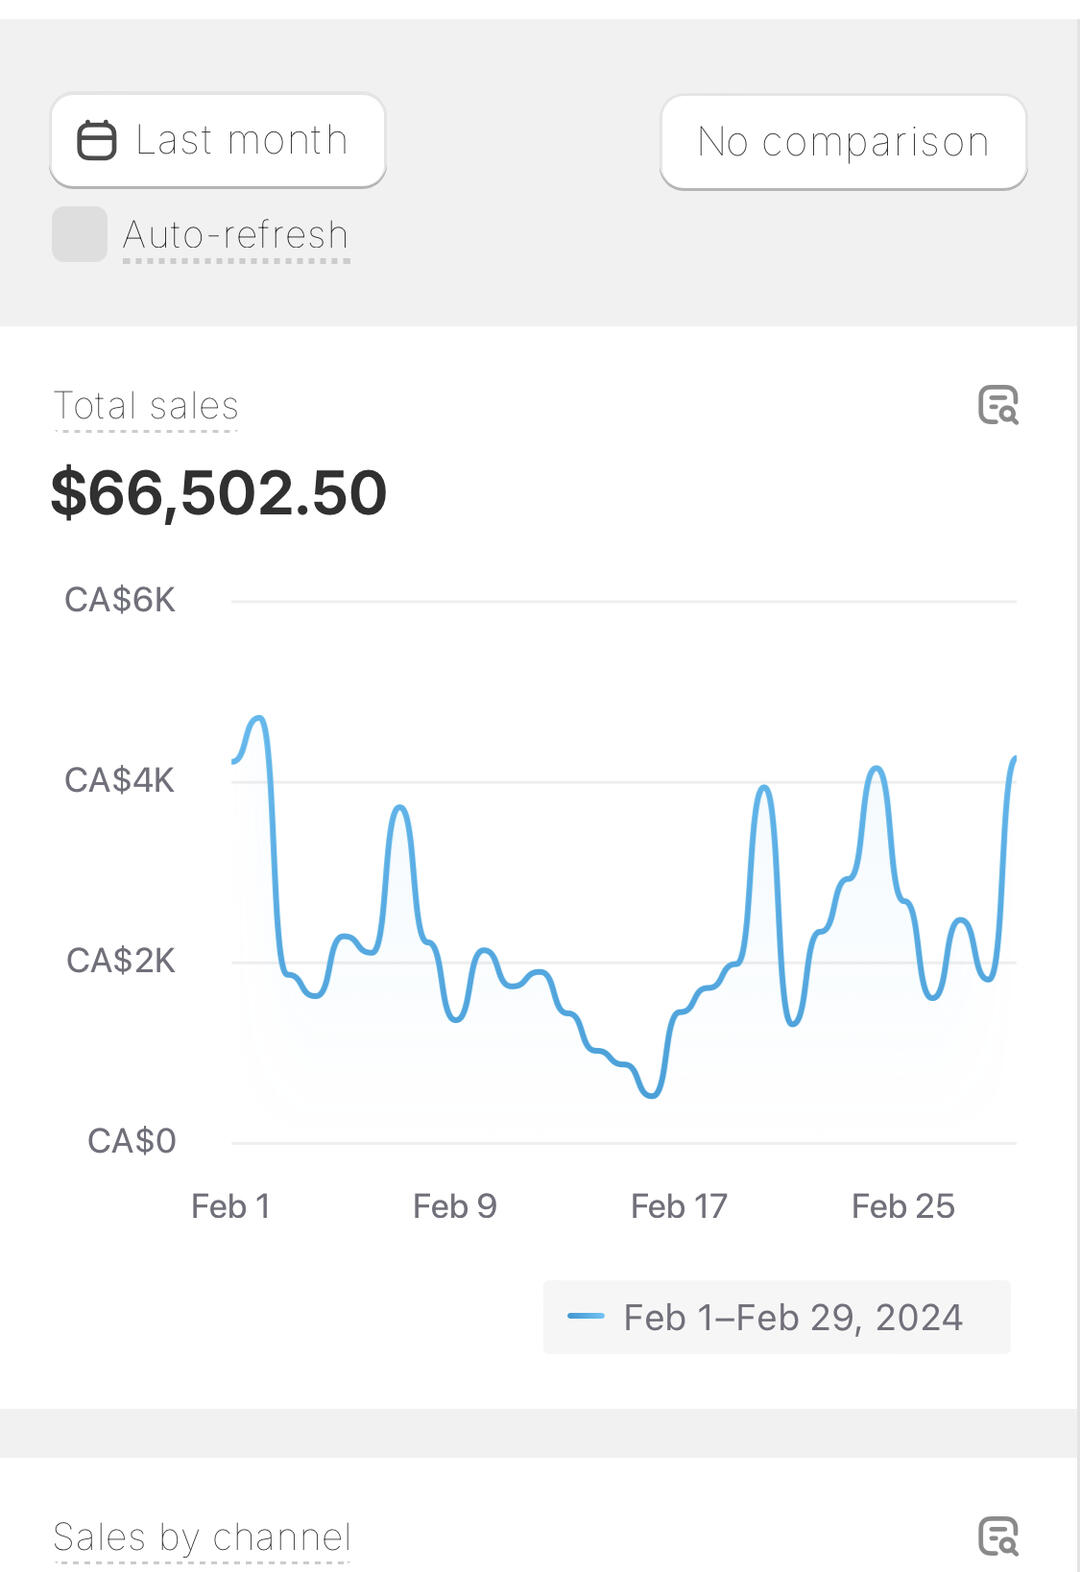Click the CA$4K y-axis label
This screenshot has width=1080, height=1572.
[120, 780]
